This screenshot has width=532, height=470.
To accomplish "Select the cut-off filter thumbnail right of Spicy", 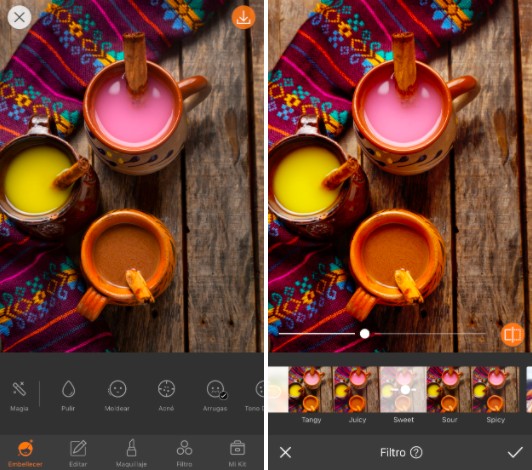I will click(529, 389).
